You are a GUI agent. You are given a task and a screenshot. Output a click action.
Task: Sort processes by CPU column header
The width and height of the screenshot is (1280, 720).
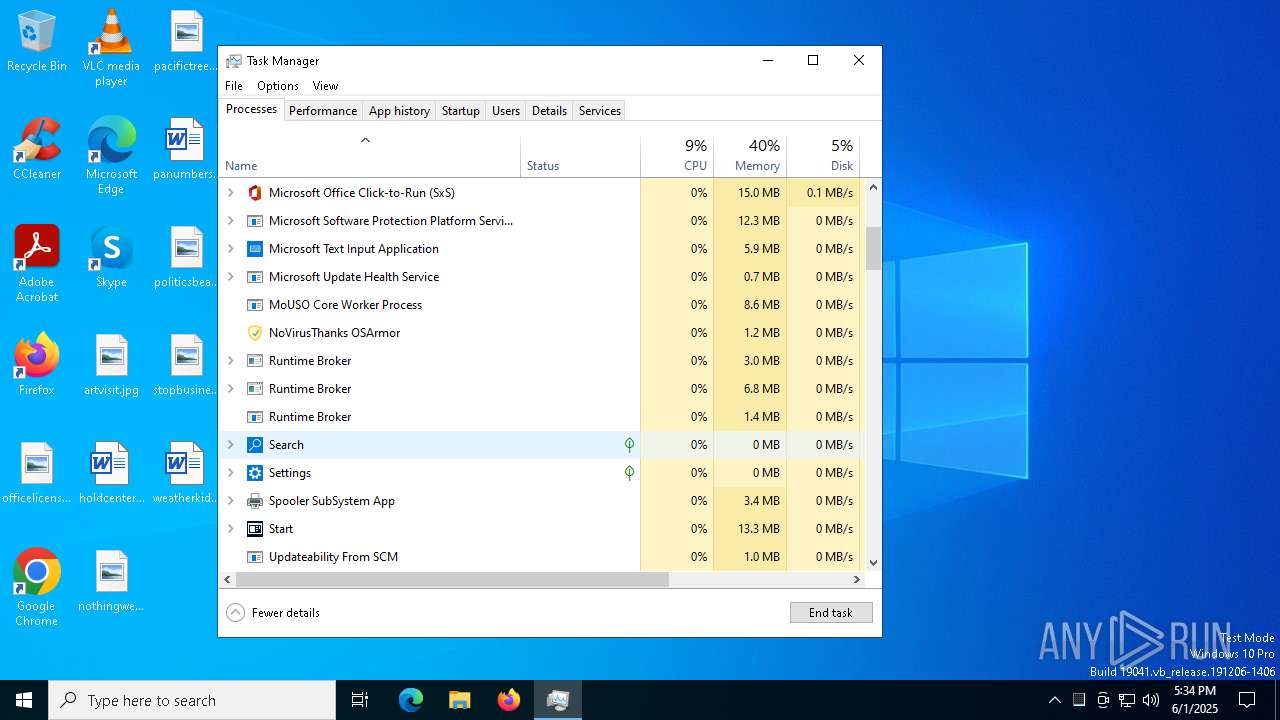coord(677,156)
